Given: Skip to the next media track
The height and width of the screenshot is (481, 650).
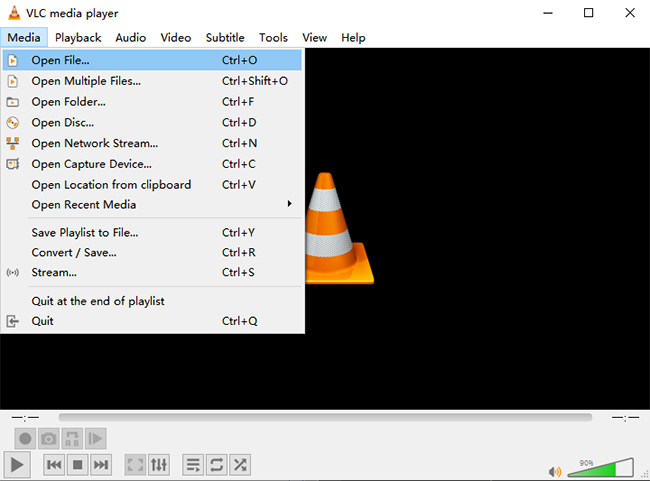Looking at the screenshot, I should pos(101,465).
